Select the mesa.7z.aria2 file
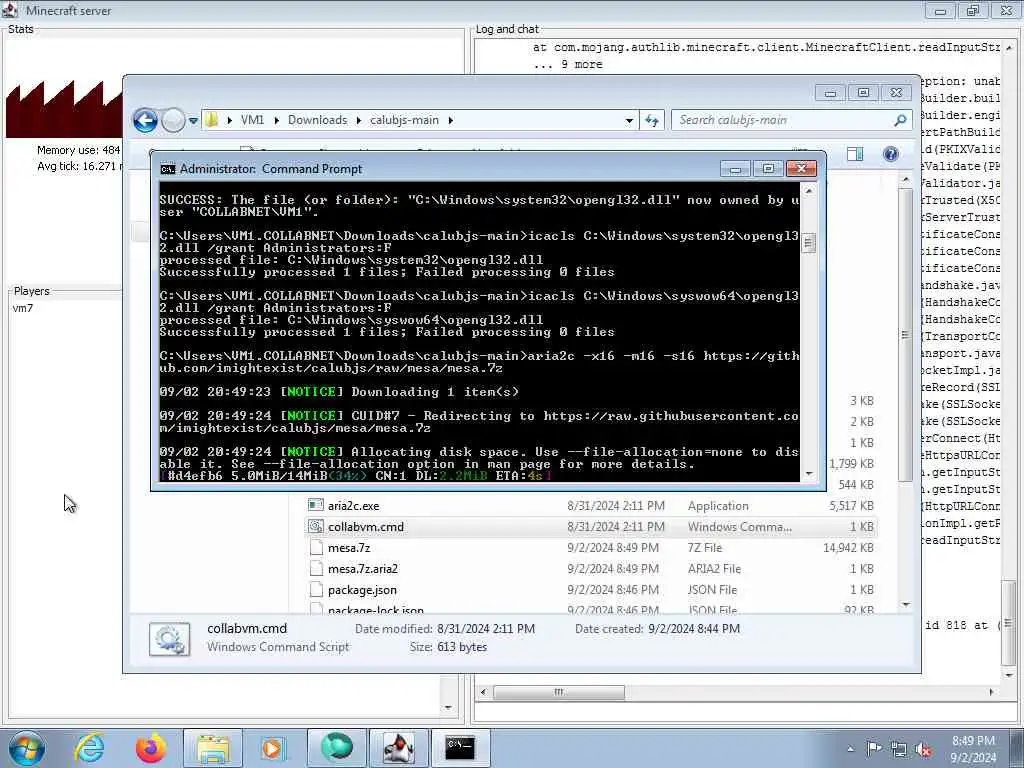The width and height of the screenshot is (1024, 768). 362,569
